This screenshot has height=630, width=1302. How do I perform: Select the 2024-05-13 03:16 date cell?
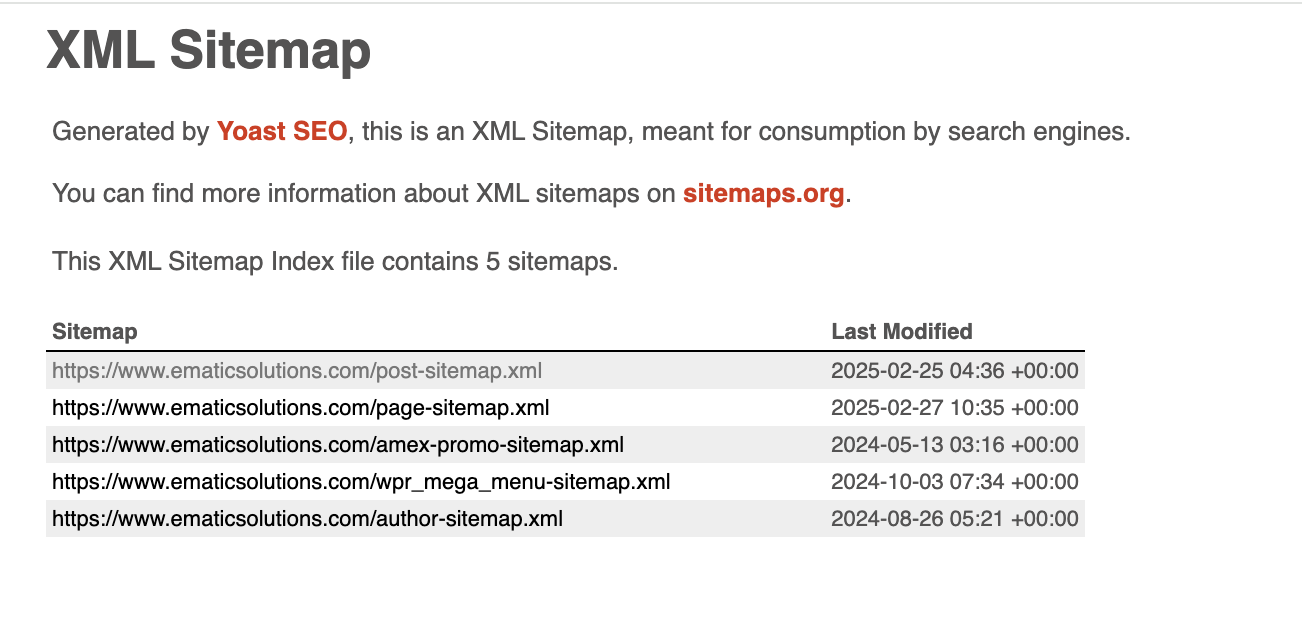tap(954, 445)
